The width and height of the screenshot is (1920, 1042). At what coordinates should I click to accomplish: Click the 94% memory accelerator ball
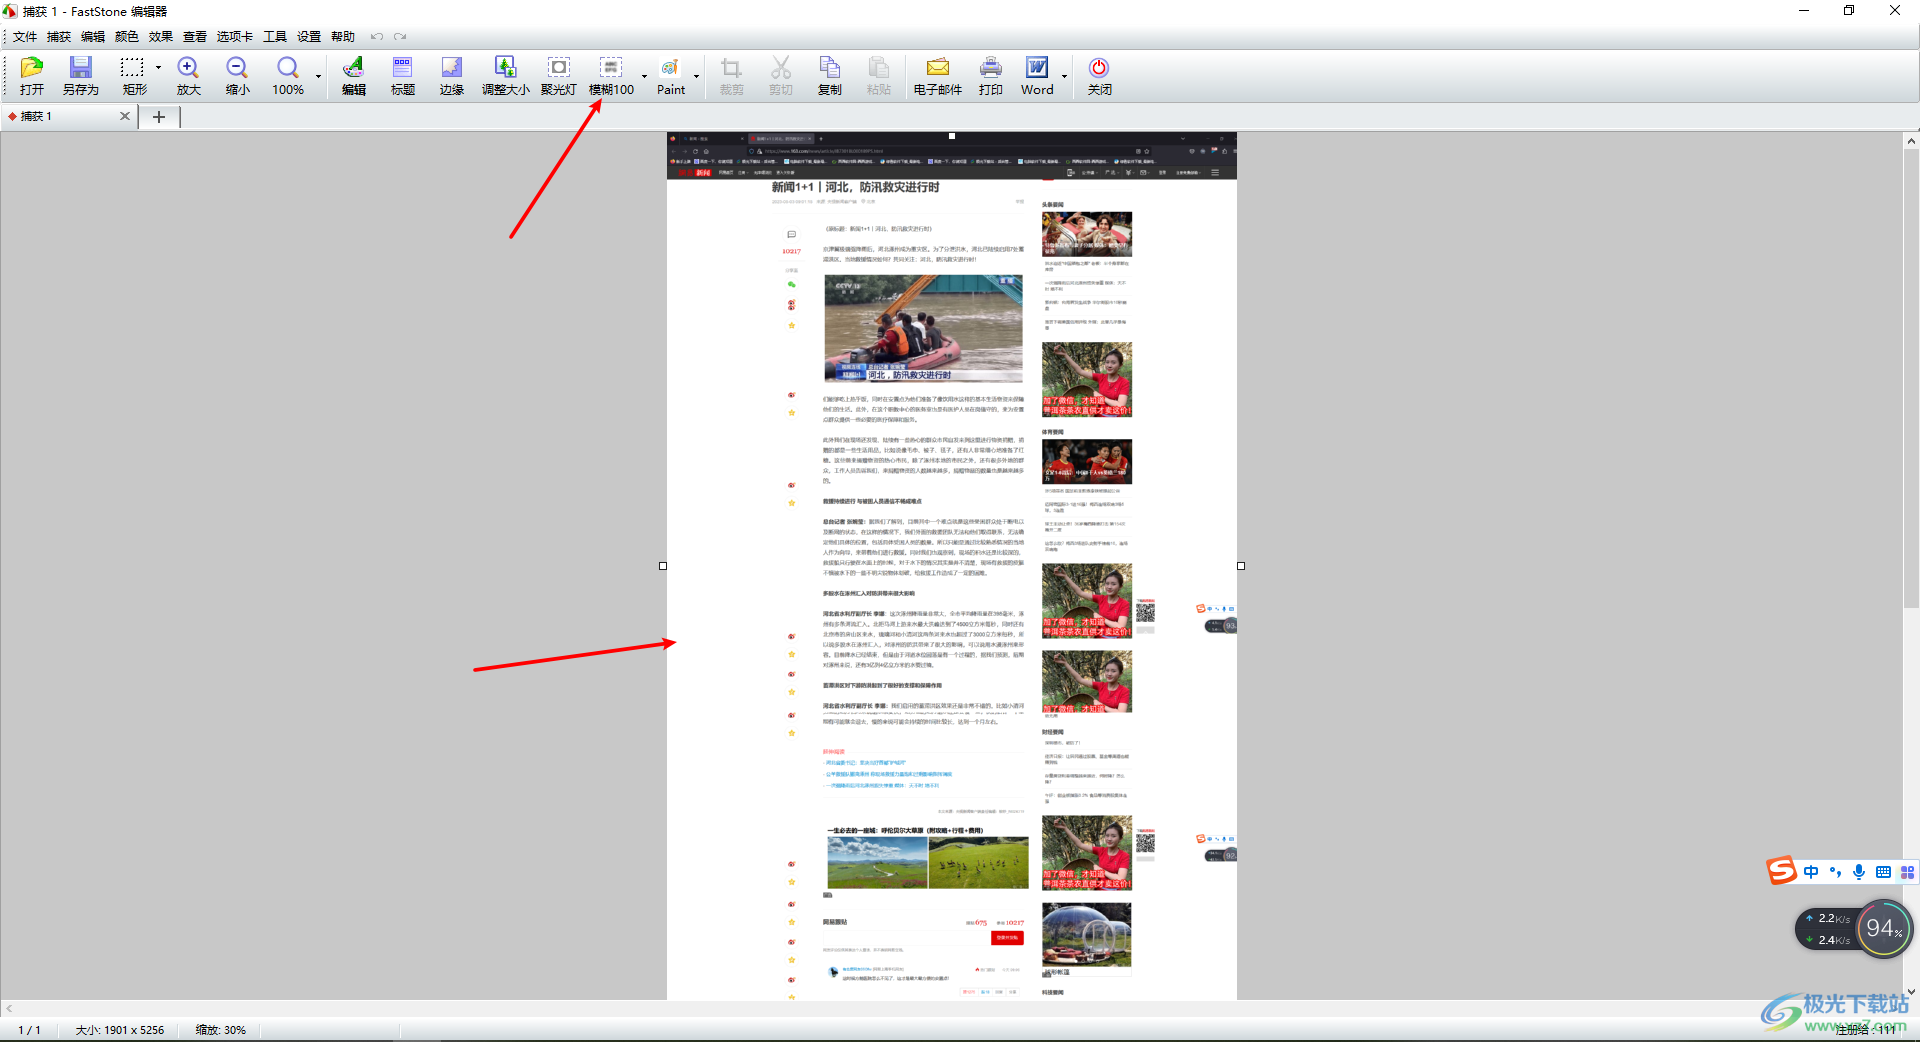(x=1884, y=929)
